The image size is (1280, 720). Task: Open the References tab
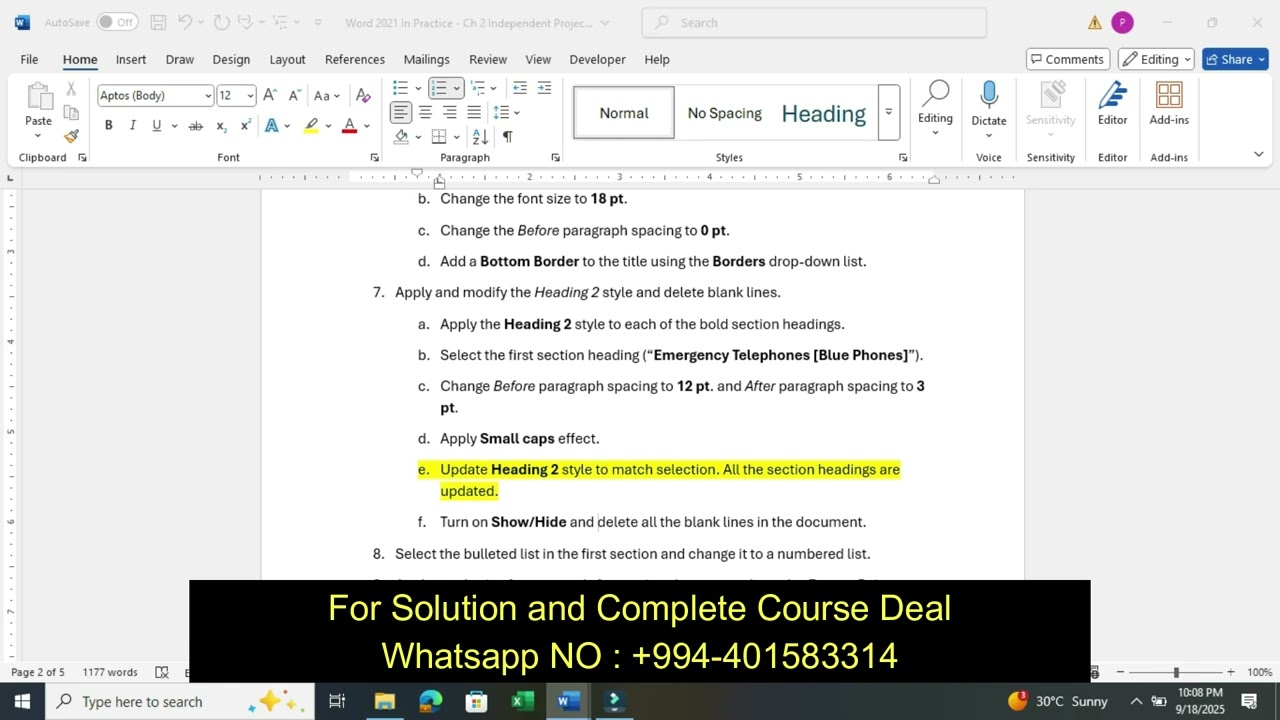[x=354, y=59]
